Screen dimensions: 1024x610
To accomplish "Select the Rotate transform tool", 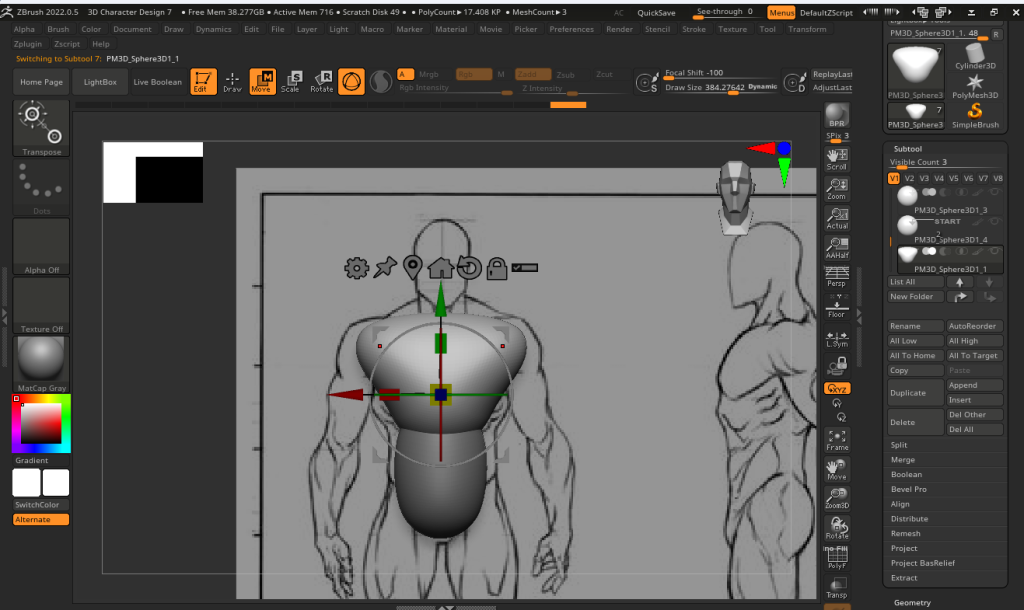I will [322, 82].
